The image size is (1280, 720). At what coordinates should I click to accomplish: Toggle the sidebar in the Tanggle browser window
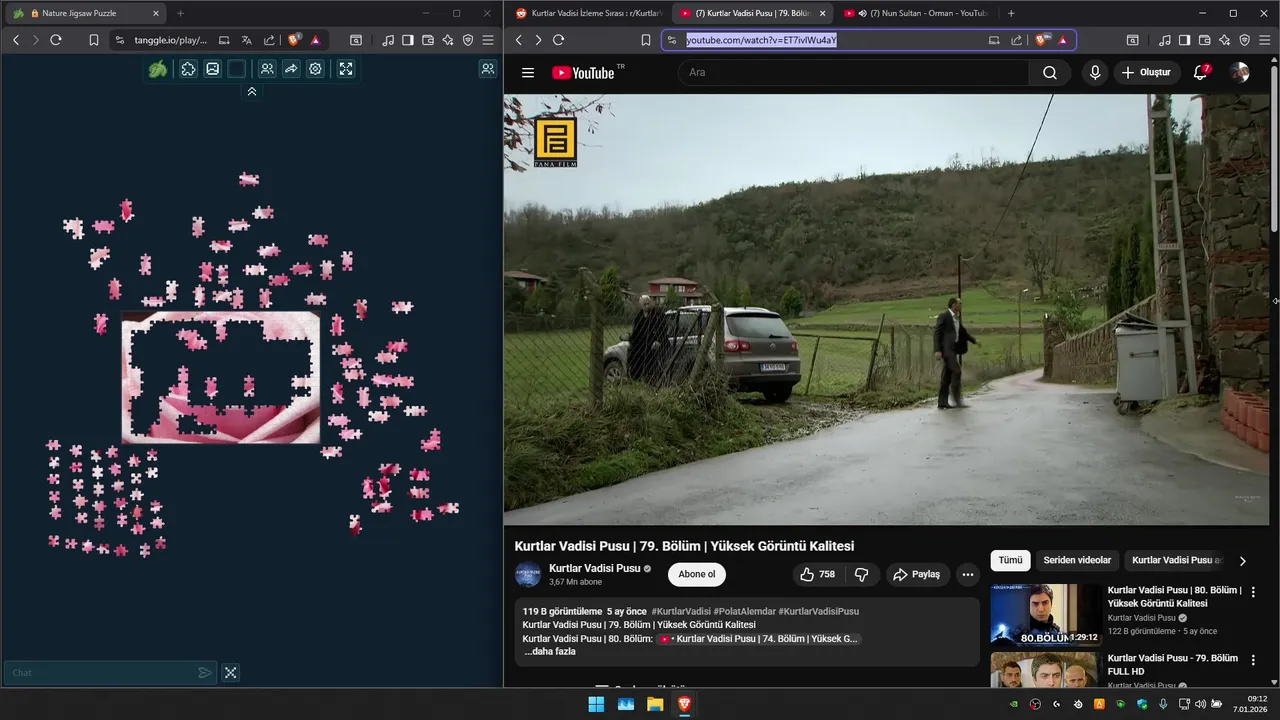coord(408,40)
